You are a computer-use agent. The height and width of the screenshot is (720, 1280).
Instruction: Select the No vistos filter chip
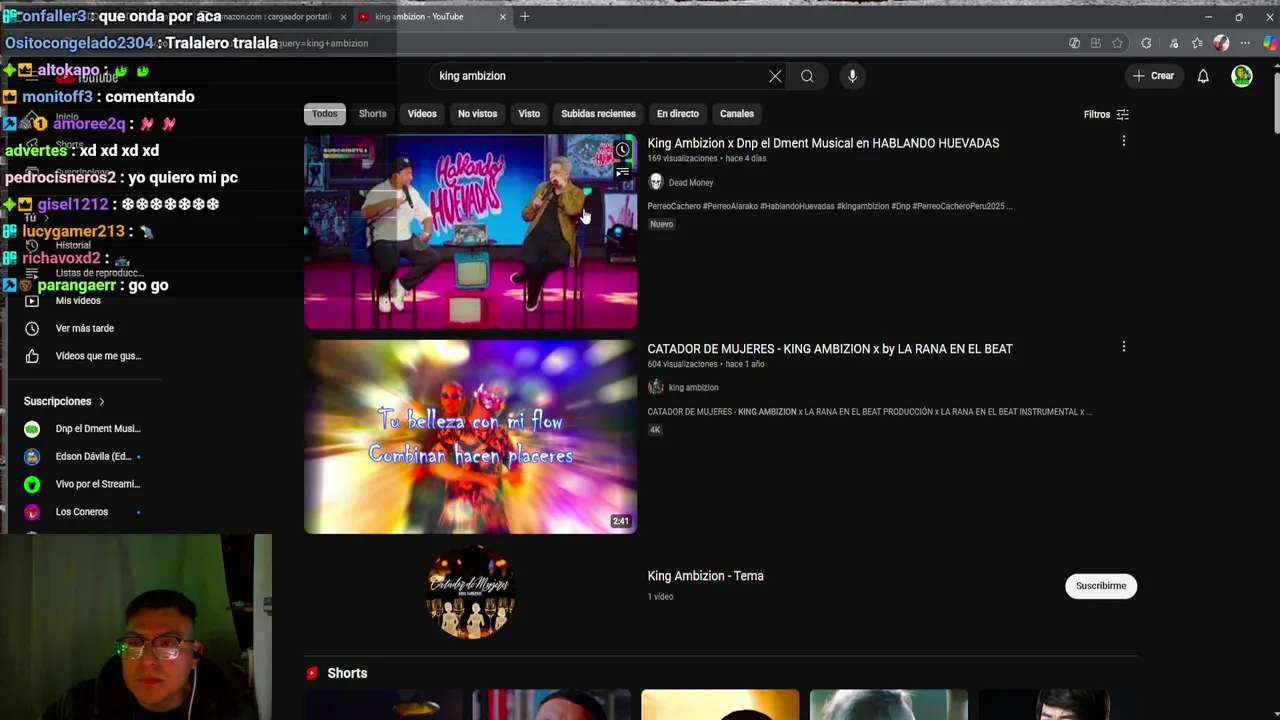click(x=477, y=114)
